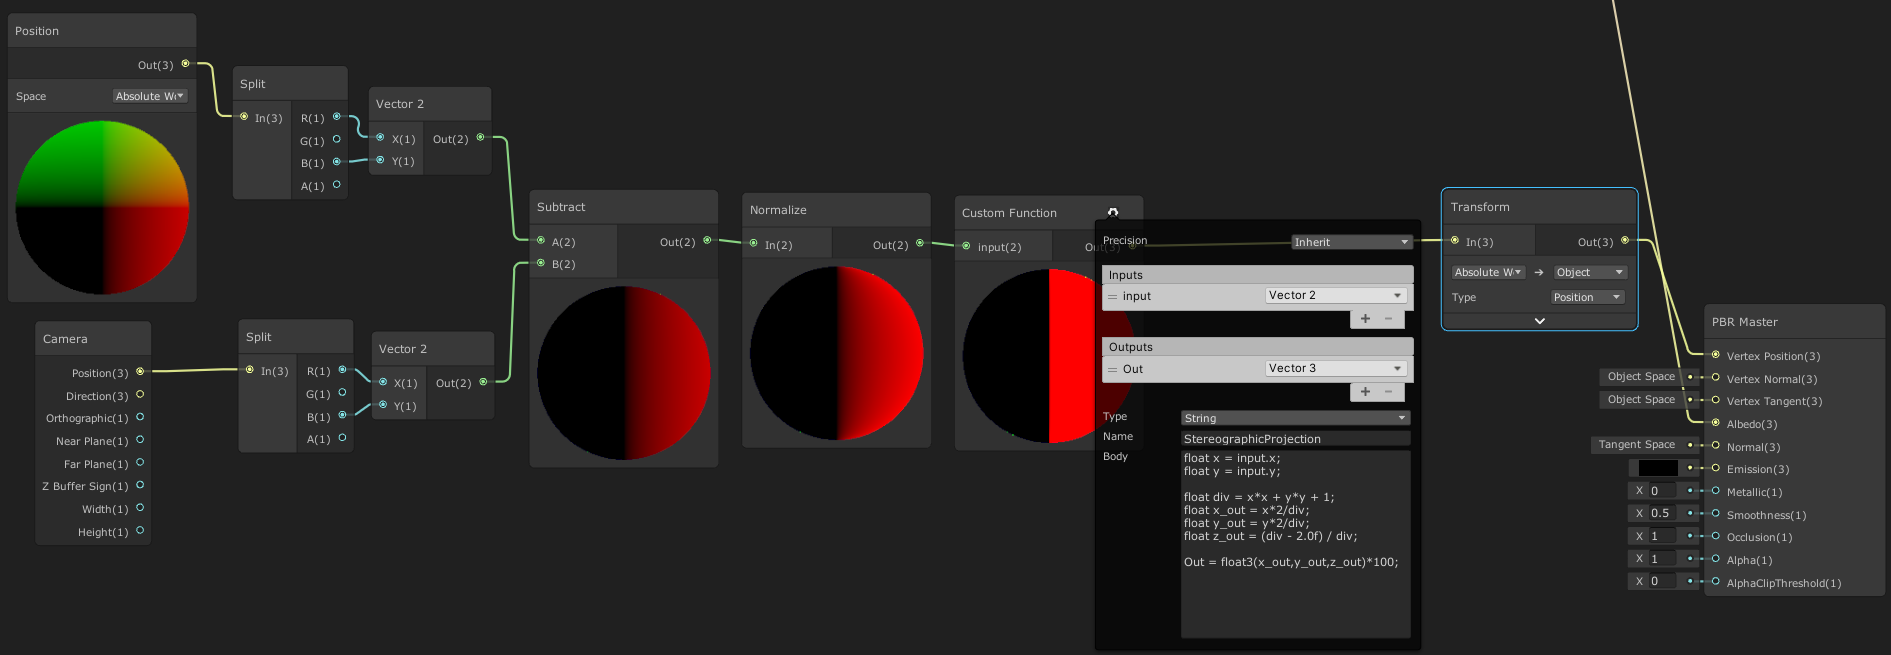The image size is (1891, 655).
Task: Expand the Transform node preview chevron
Action: (1540, 321)
